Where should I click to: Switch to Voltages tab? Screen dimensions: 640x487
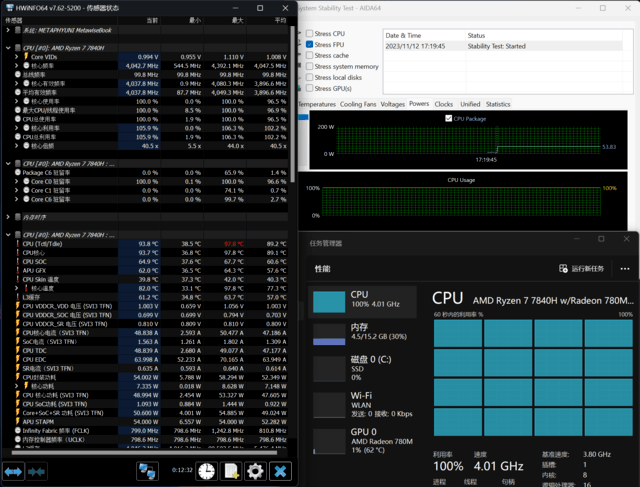[x=392, y=104]
